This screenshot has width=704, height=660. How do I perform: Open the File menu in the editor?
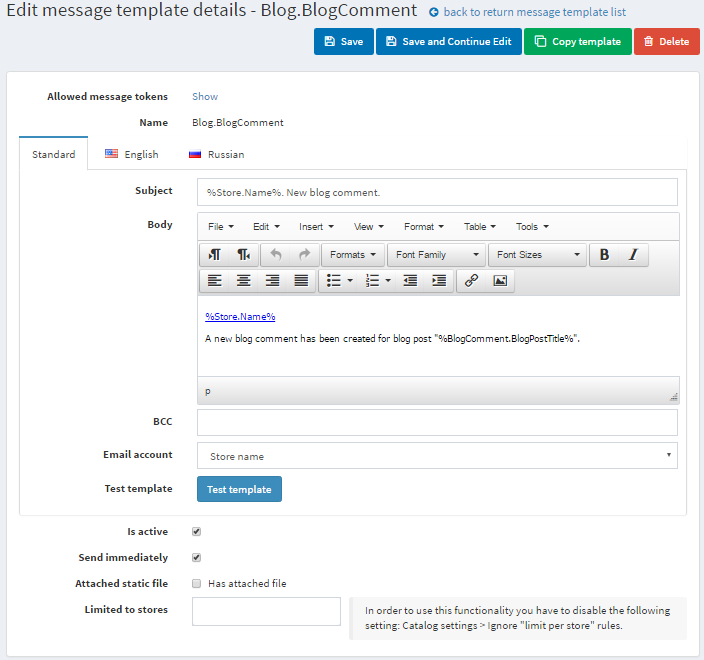[221, 227]
